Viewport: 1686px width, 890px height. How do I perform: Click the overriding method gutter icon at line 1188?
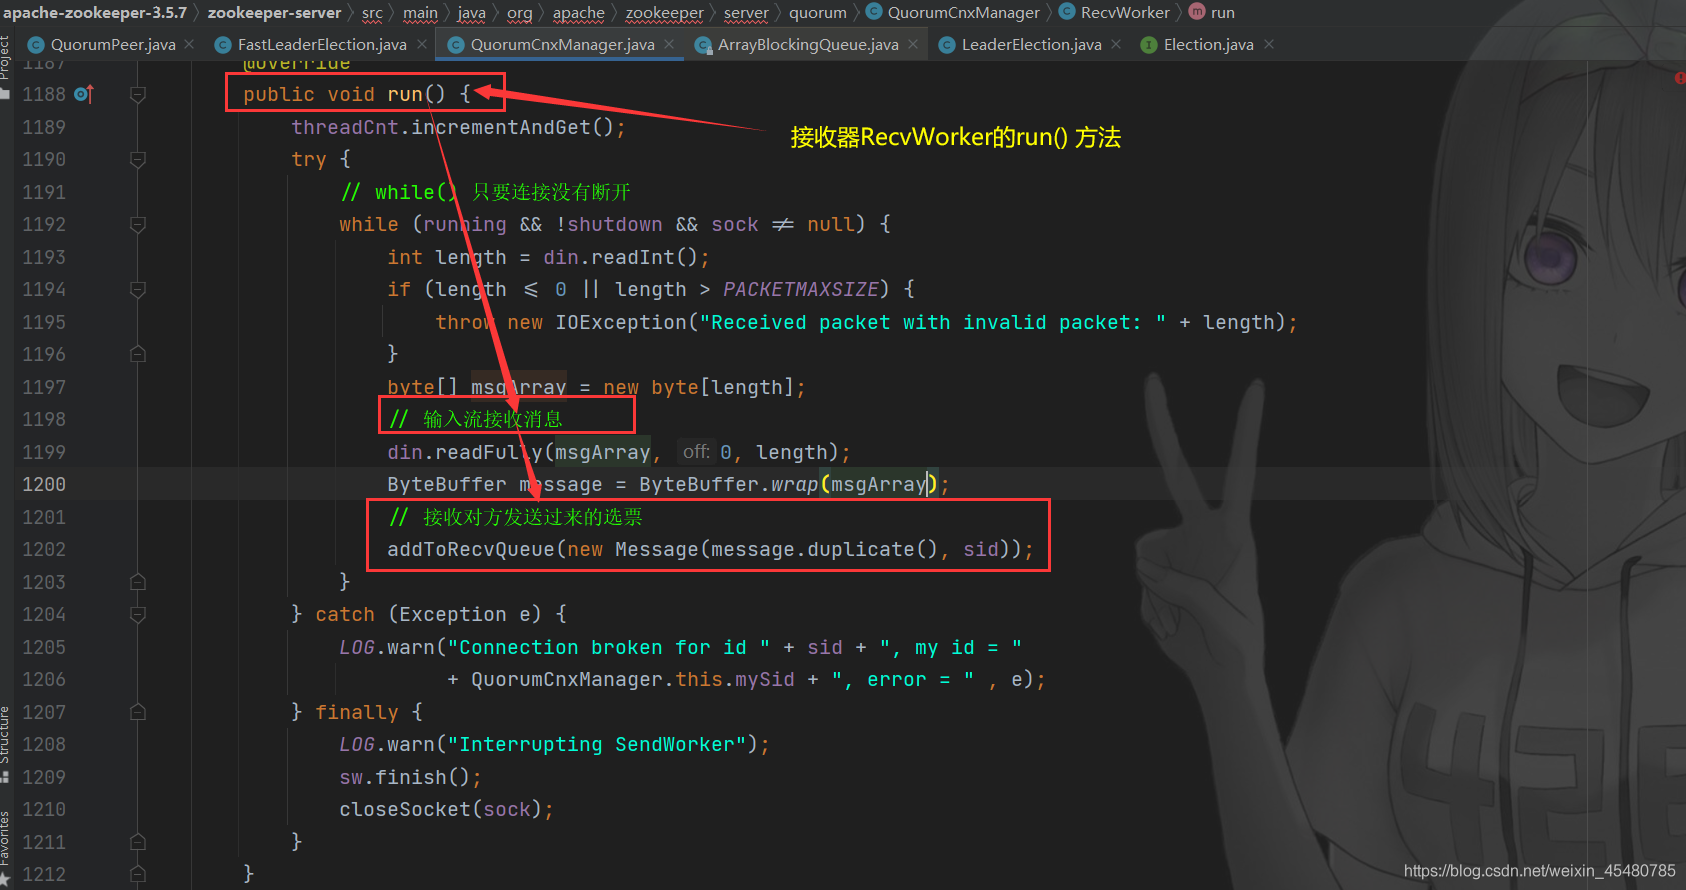coord(84,94)
